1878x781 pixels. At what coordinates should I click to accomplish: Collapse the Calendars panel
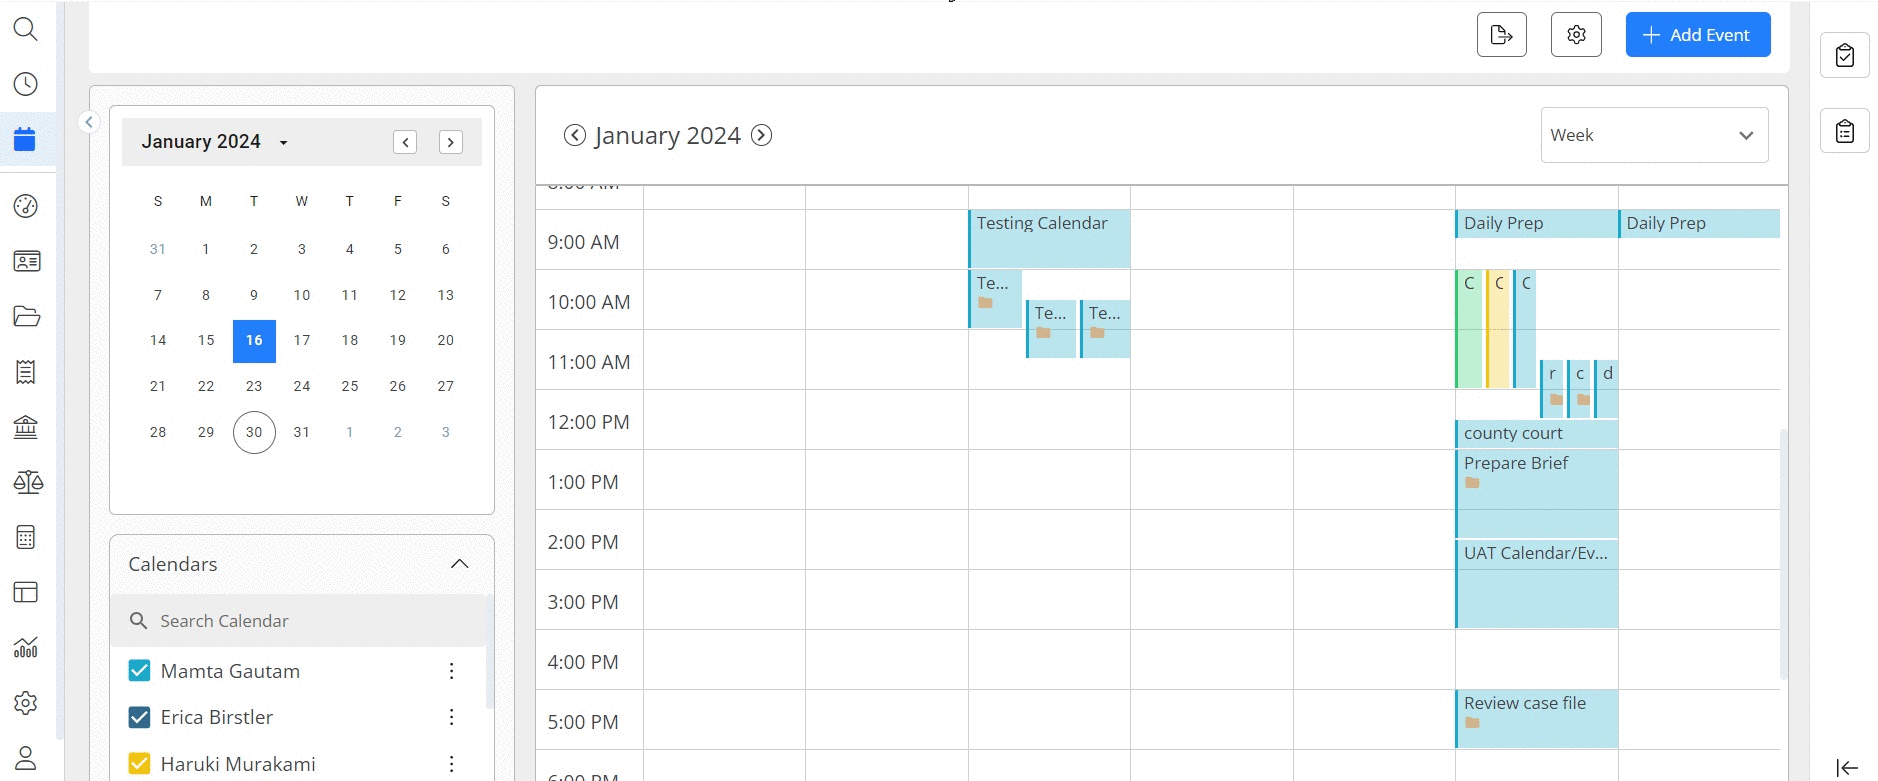click(x=459, y=564)
